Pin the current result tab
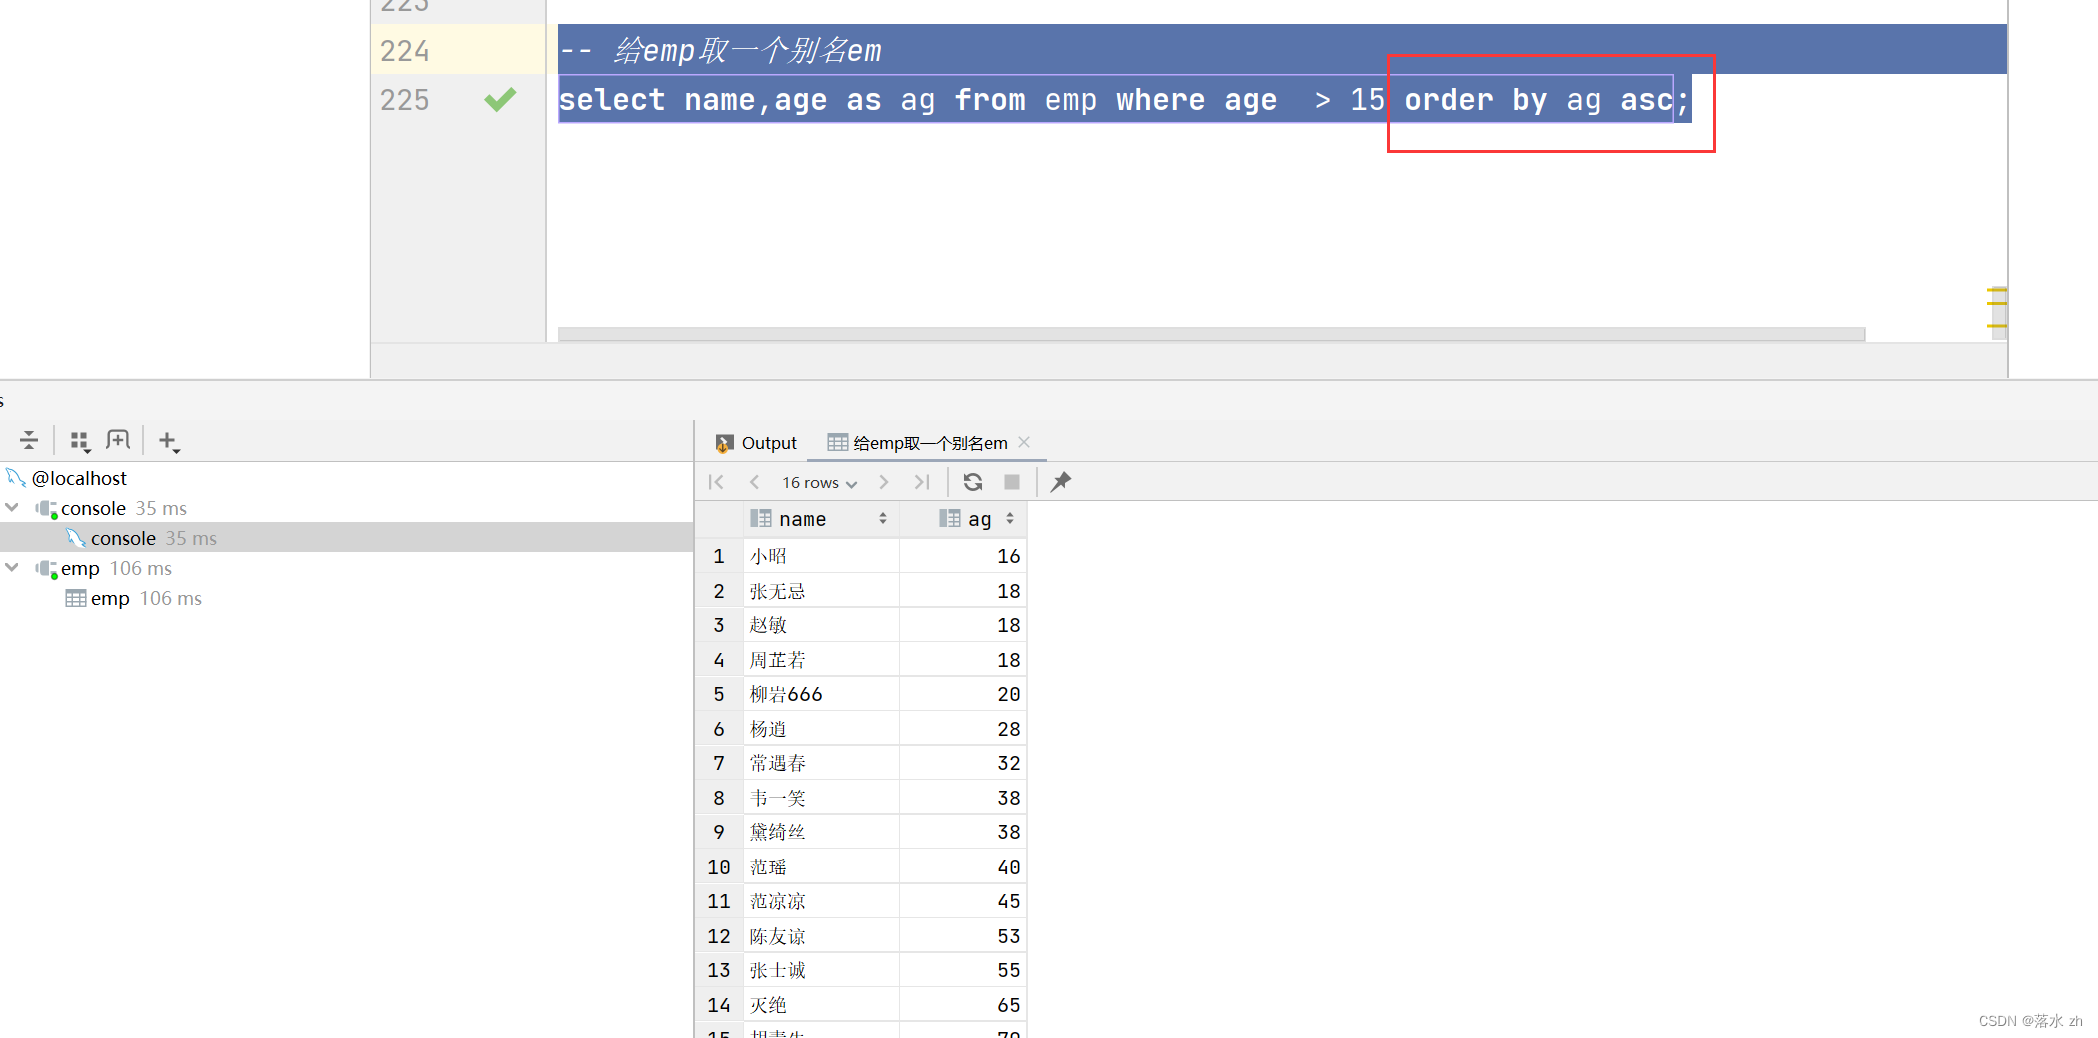 [1061, 482]
